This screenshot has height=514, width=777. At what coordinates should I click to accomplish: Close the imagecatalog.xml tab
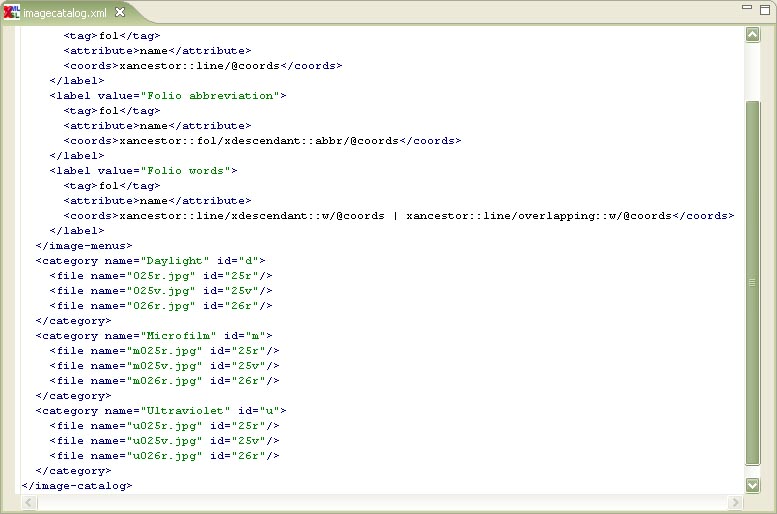120,12
